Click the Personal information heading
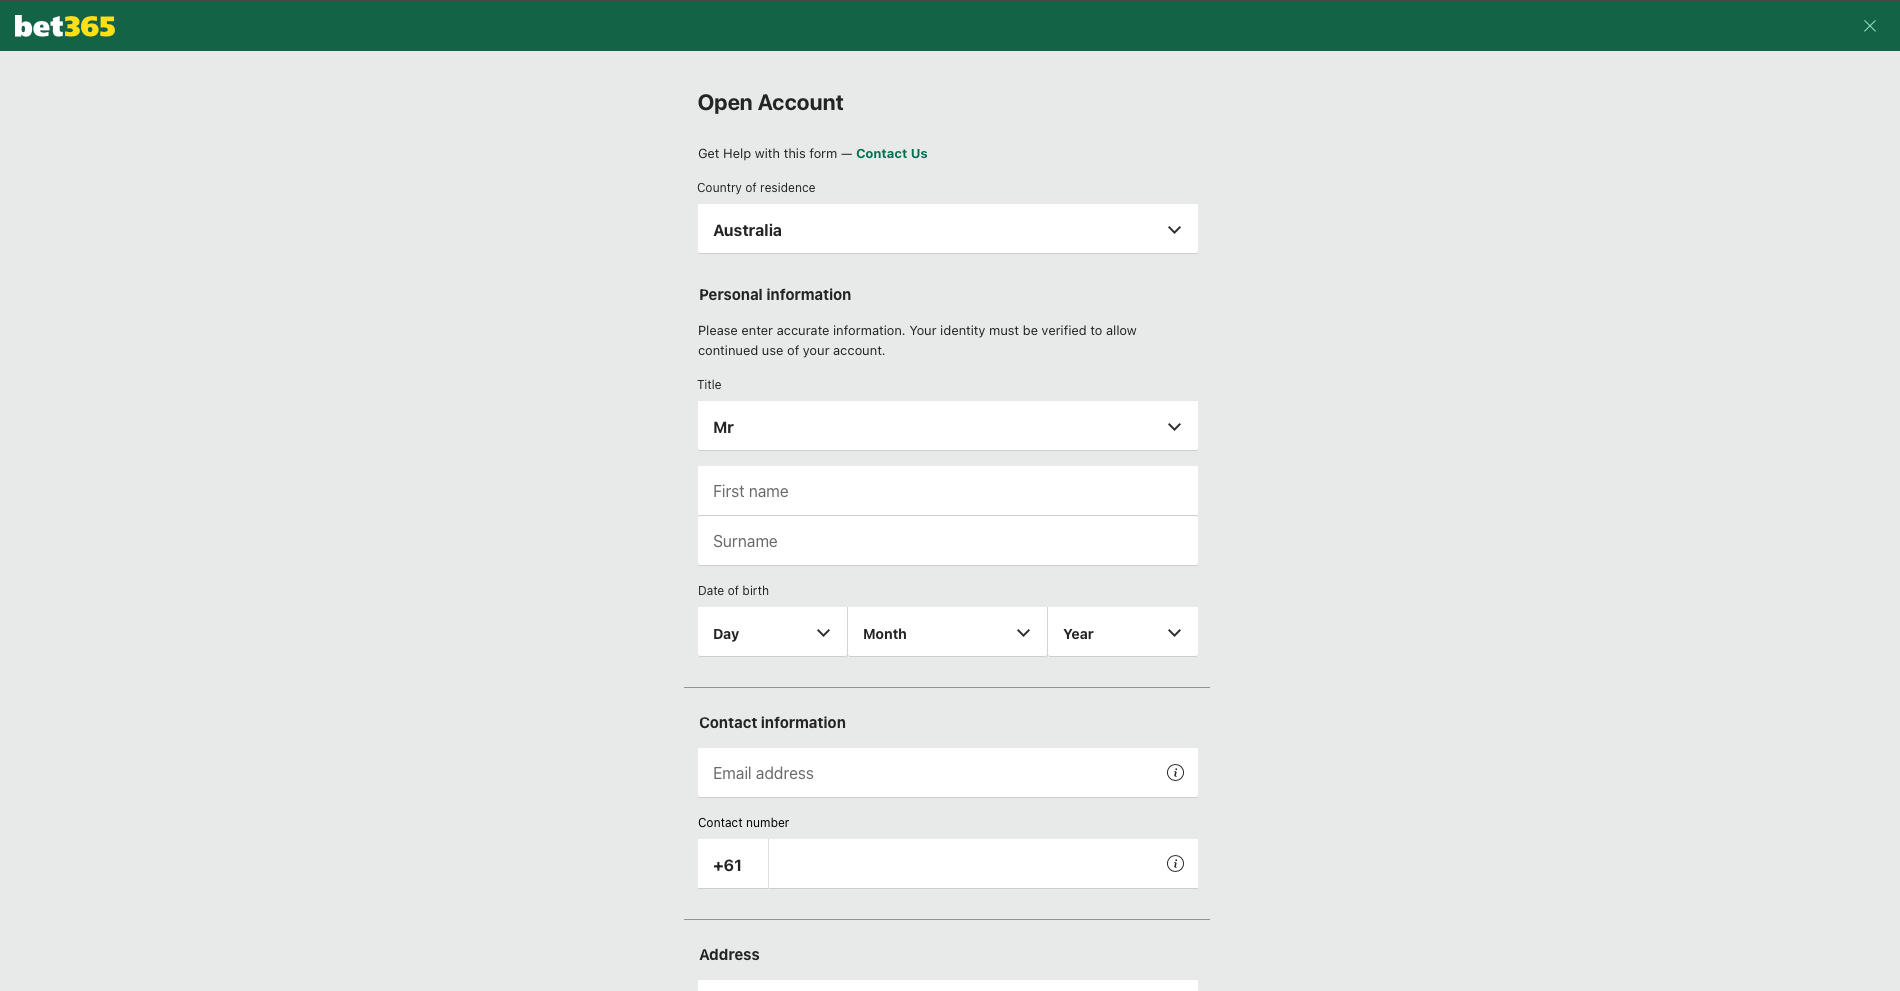This screenshot has height=991, width=1900. [775, 295]
